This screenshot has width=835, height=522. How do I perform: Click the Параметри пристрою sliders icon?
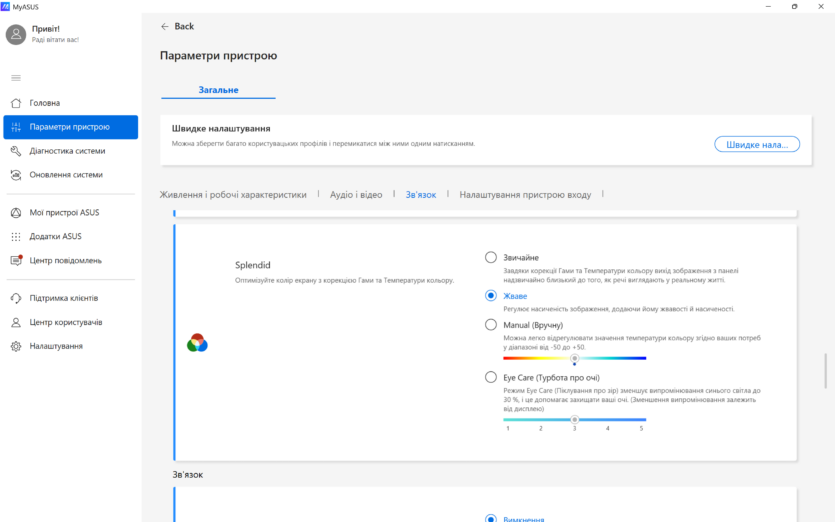coord(16,127)
